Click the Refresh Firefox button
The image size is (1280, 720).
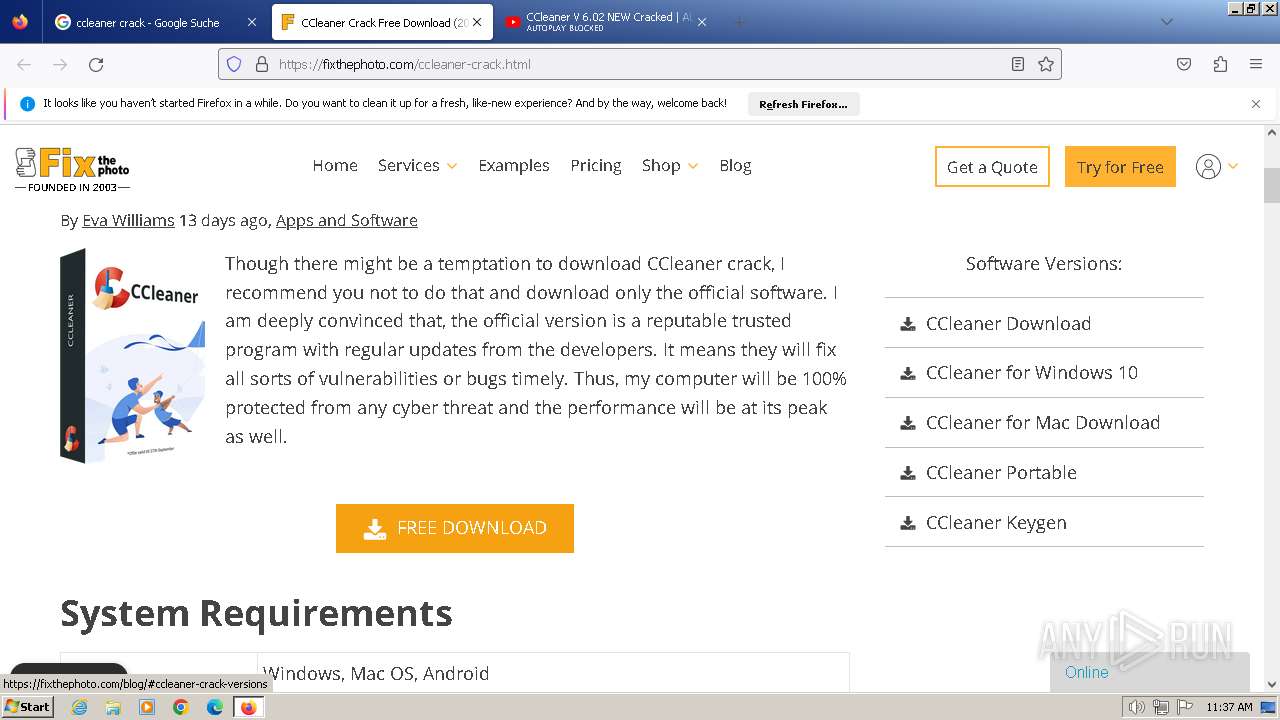point(803,104)
